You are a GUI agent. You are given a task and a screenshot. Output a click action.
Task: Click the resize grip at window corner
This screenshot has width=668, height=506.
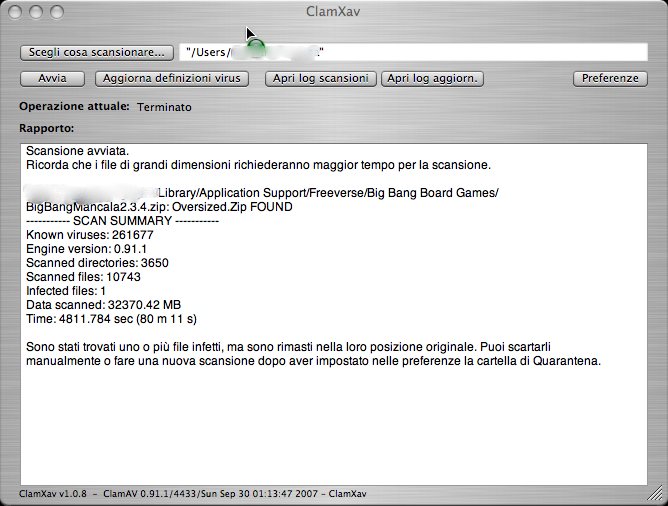[x=656, y=494]
